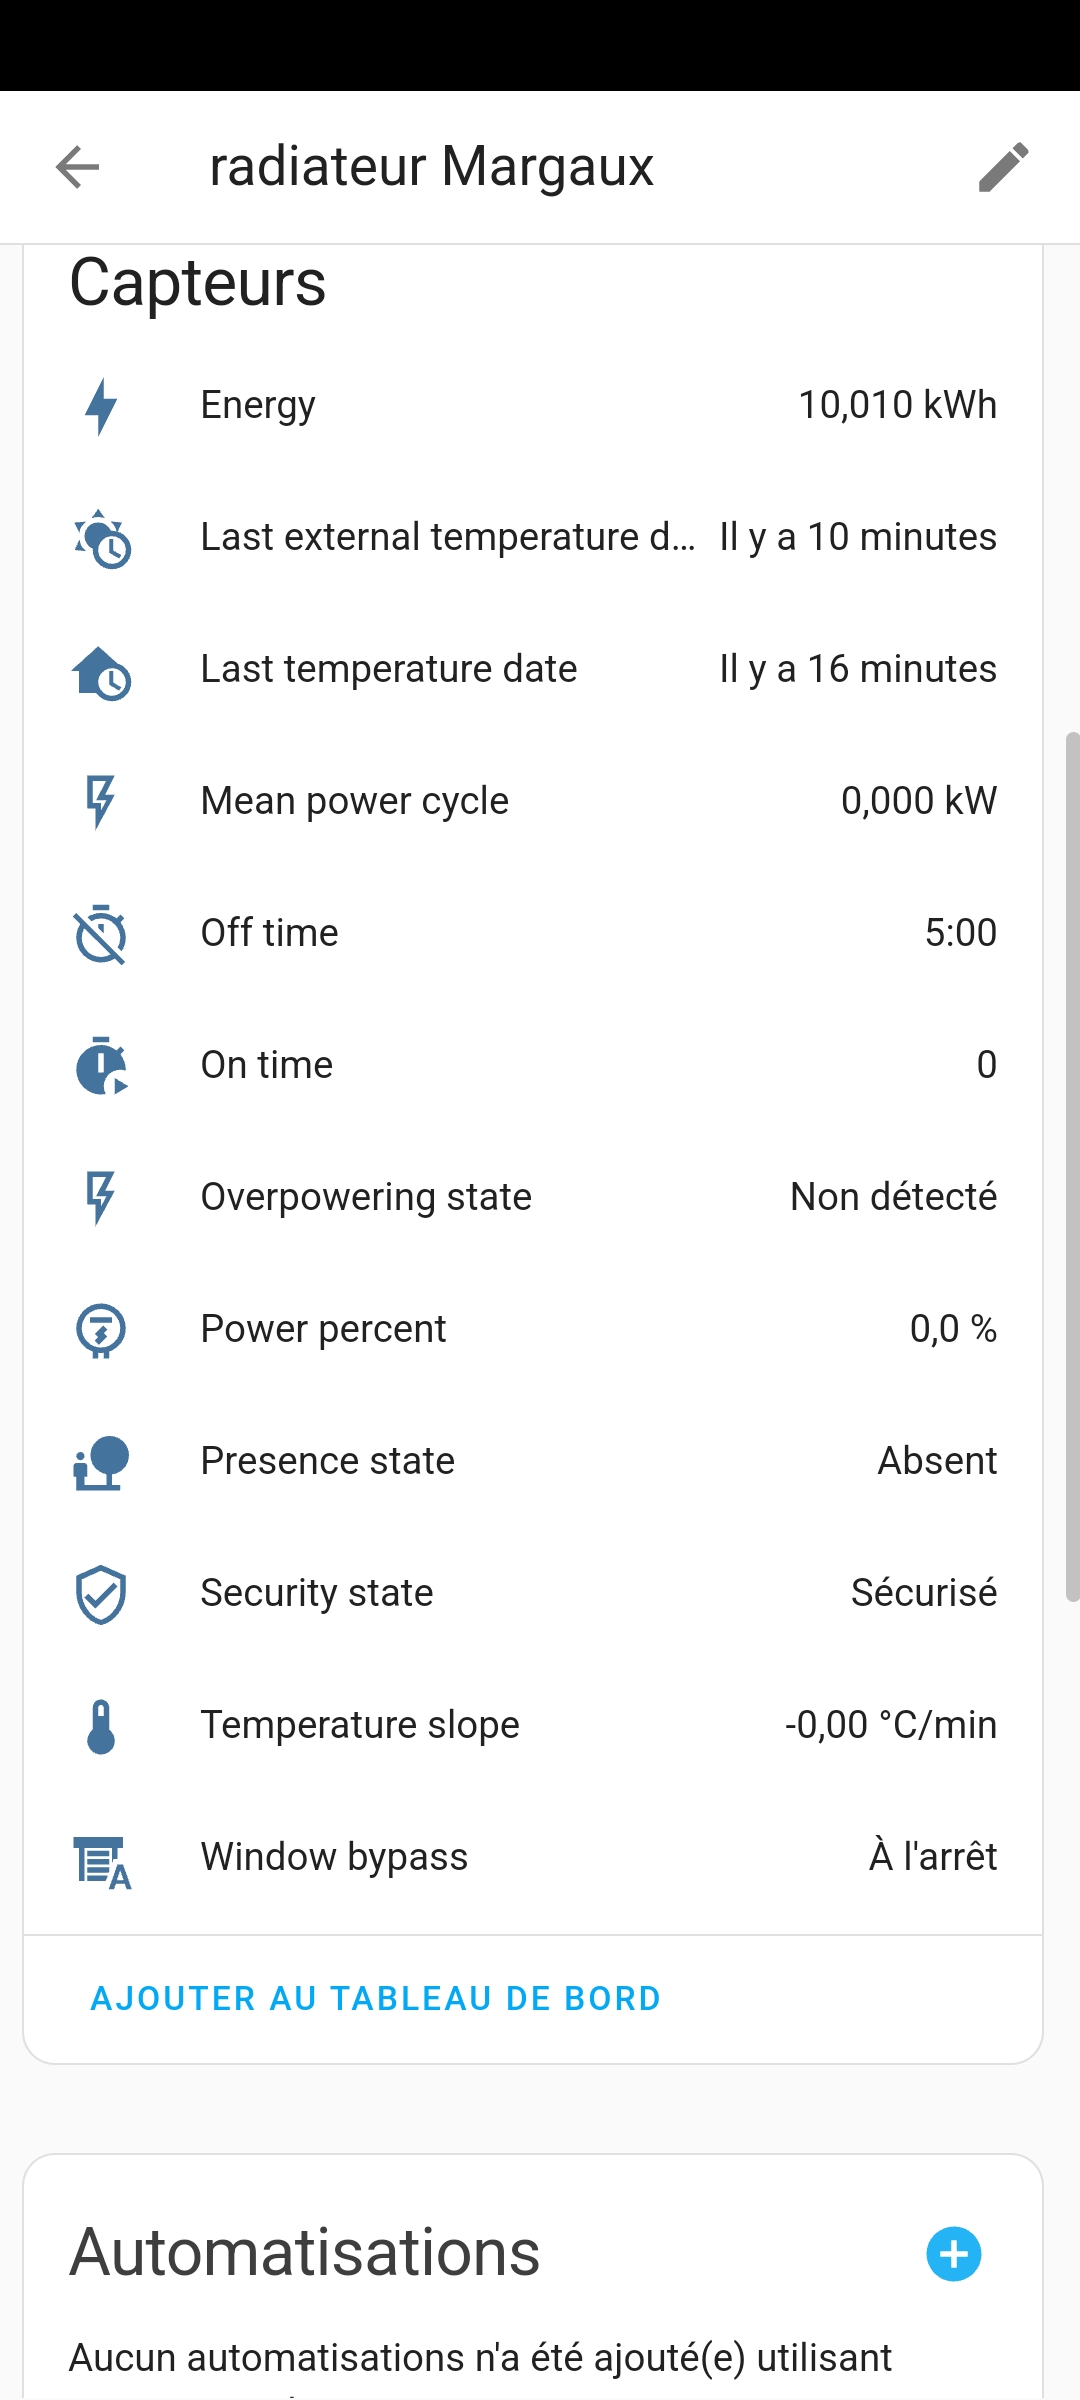Add a new automation with plus button
Viewport: 1080px width, 2400px height.
(x=953, y=2254)
